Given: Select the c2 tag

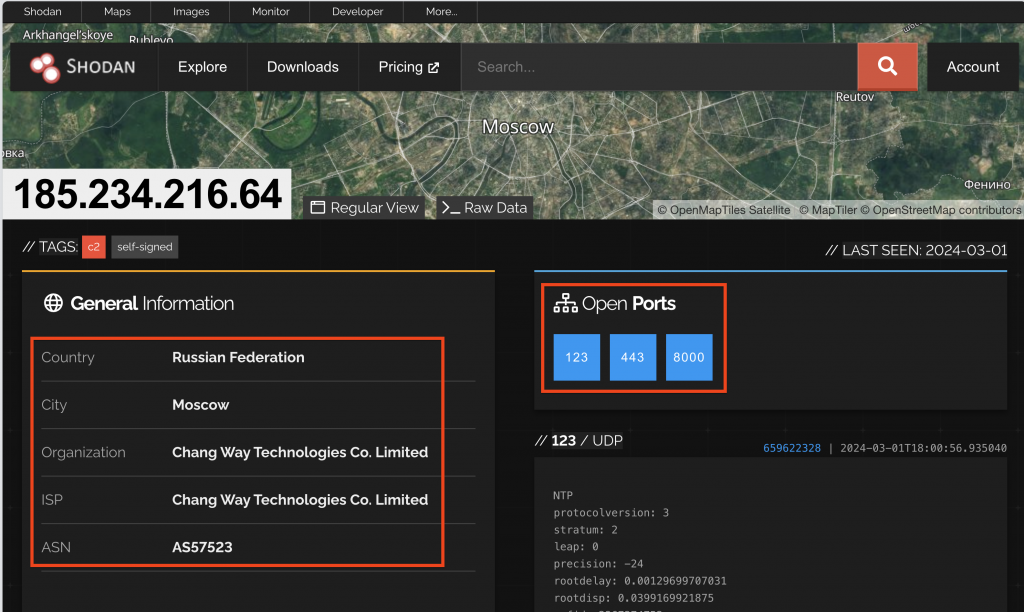Looking at the screenshot, I should coord(93,246).
